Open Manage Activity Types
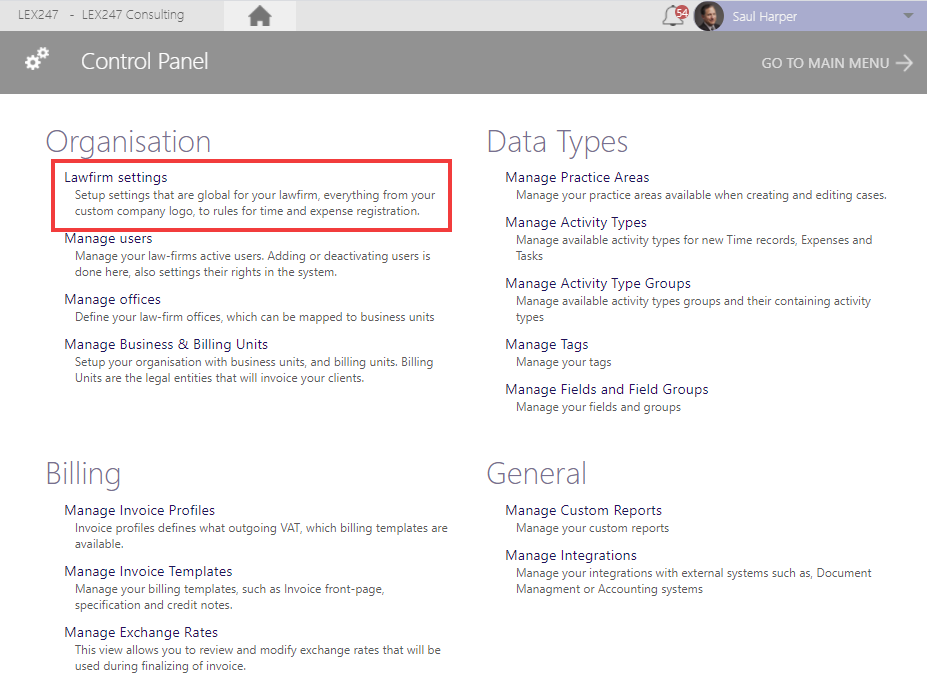927x696 pixels. pos(576,222)
